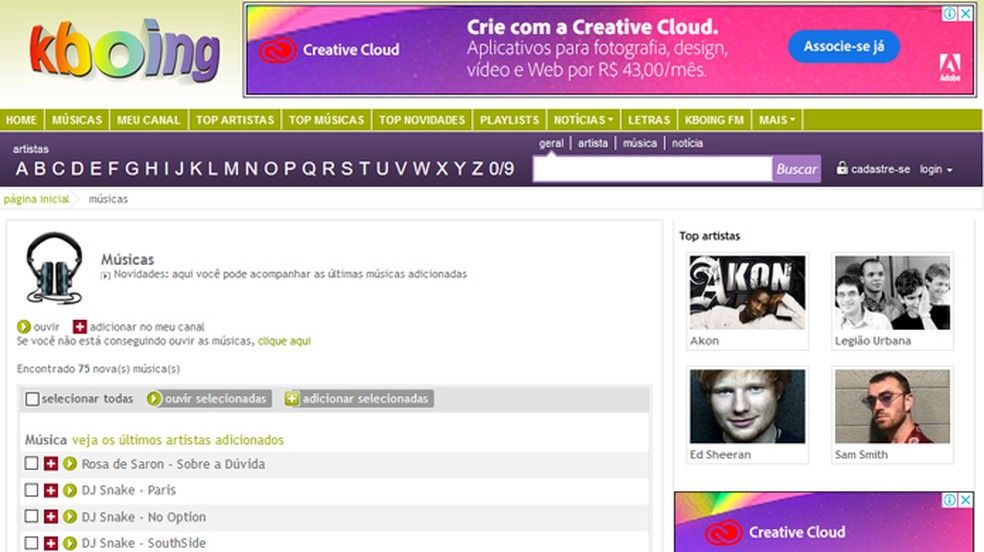Screen dimensions: 984x552
Task: Play DJ Snake - No Option
Action: (70, 516)
